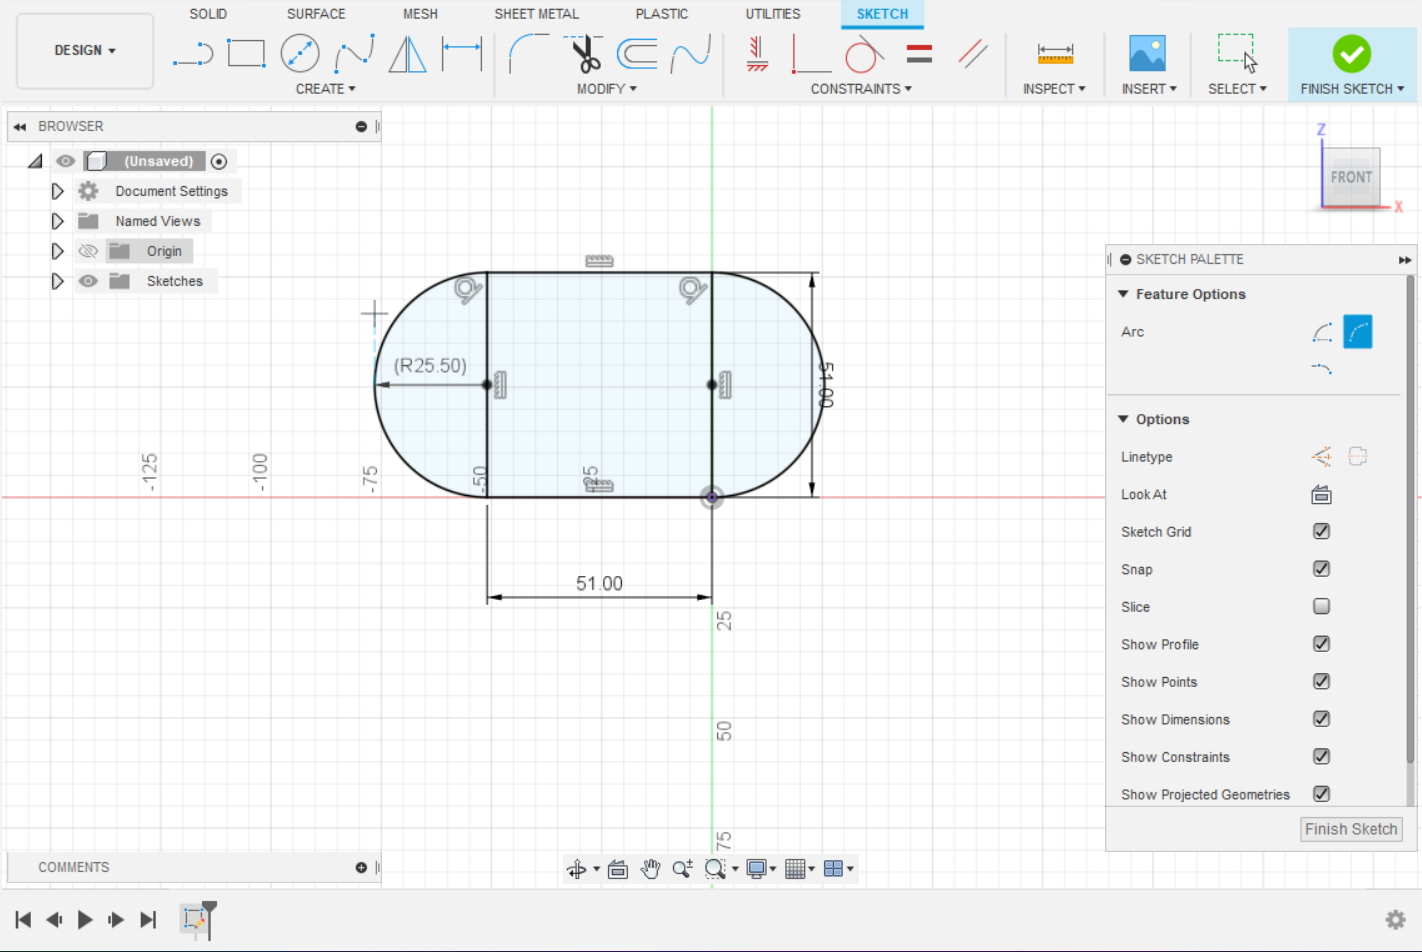Switch to the SURFACE tab
This screenshot has width=1422, height=952.
pyautogui.click(x=316, y=14)
